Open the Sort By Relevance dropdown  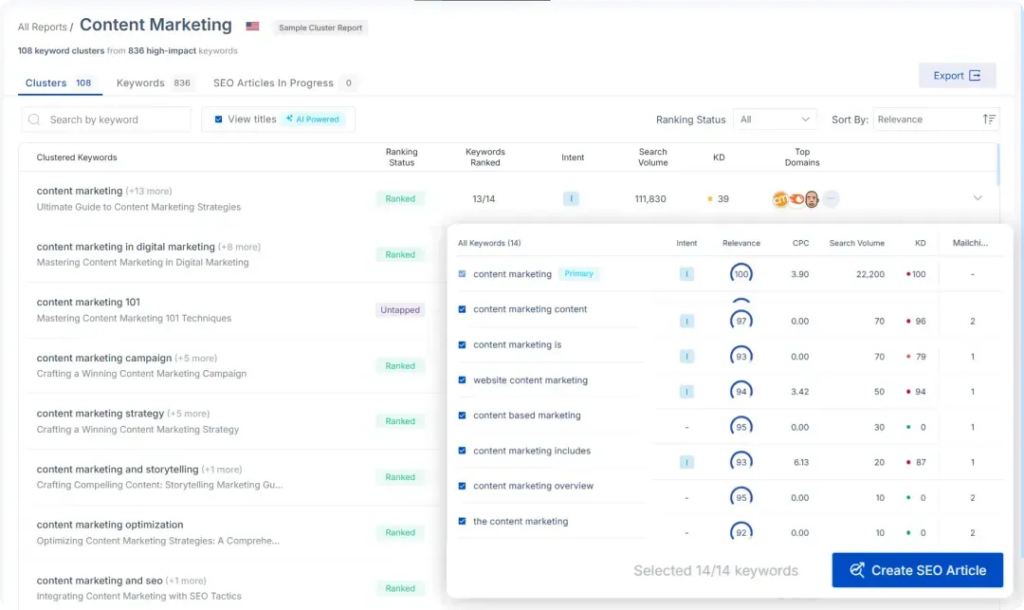(936, 119)
